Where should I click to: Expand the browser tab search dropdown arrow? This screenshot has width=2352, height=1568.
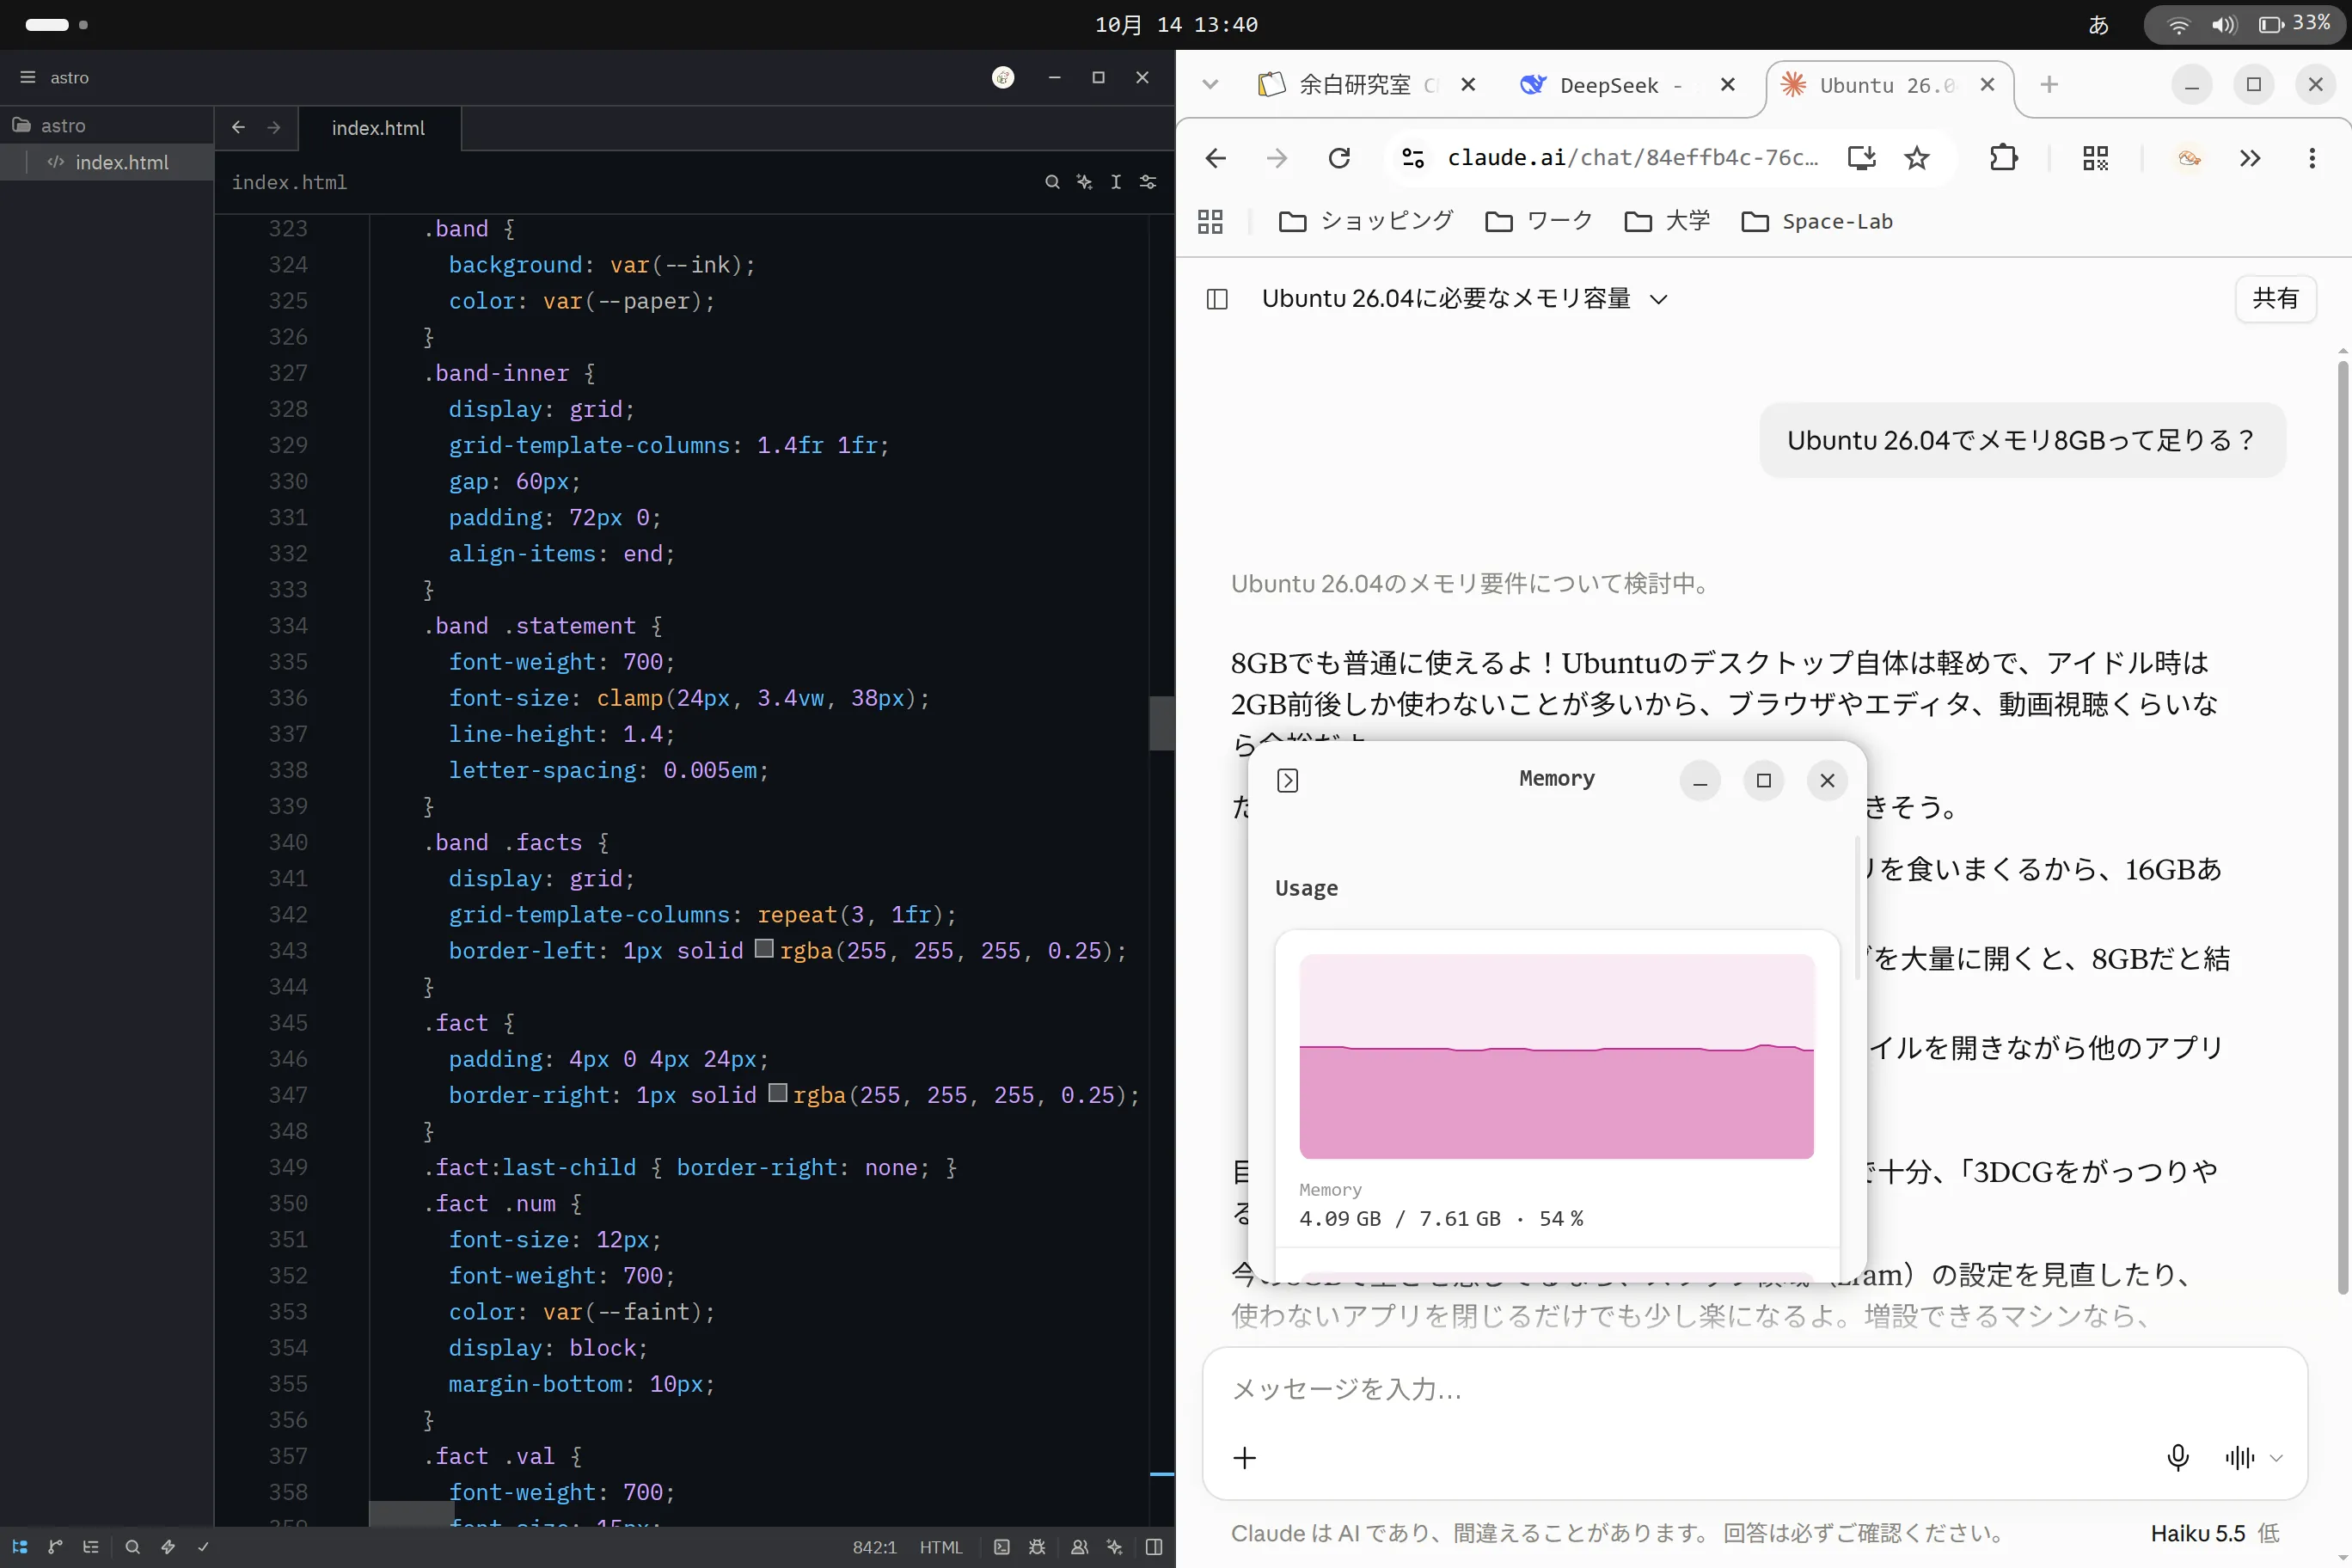(1210, 85)
